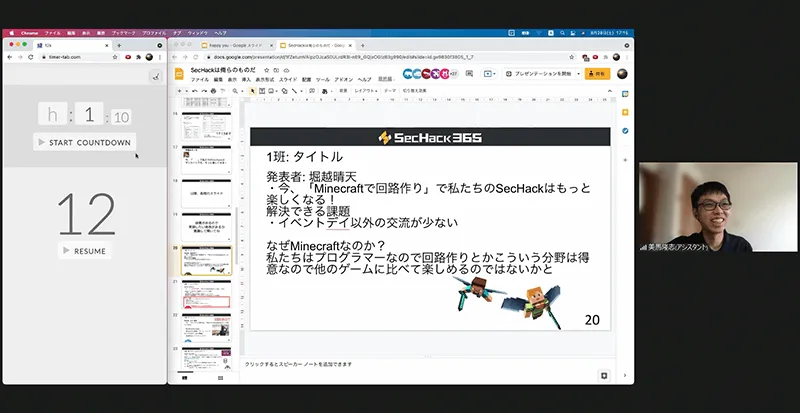Viewport: 800px width, 413px height.
Task: Open new tab in timer window
Action: click(119, 45)
